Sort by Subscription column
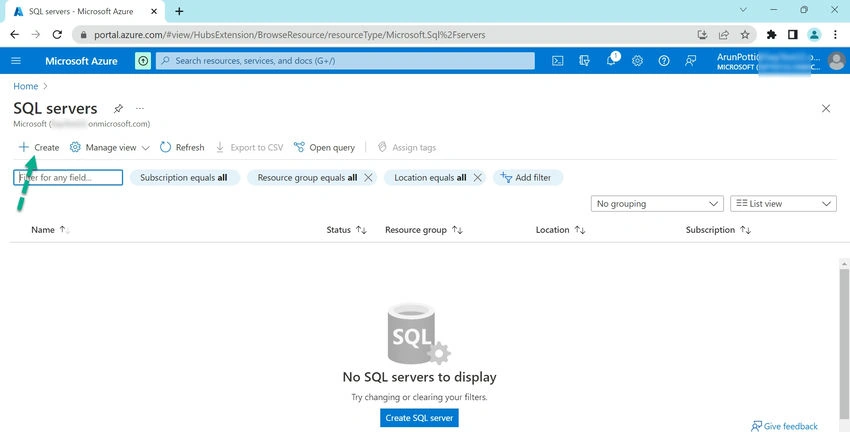The width and height of the screenshot is (850, 432). (x=718, y=230)
